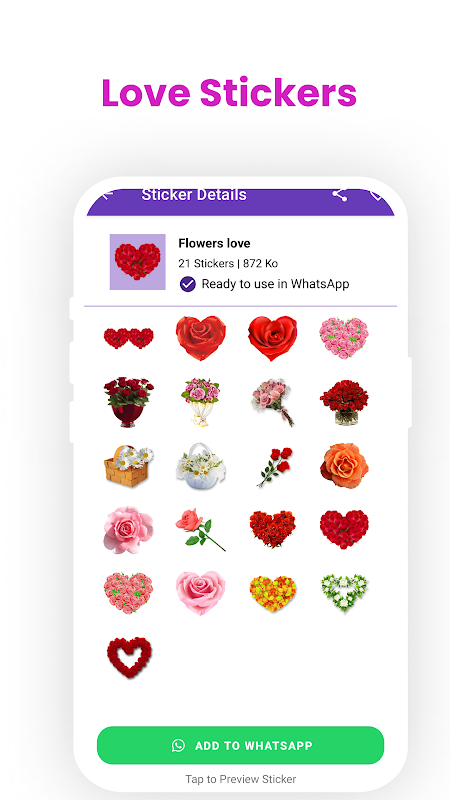Preview the double red hearts sticker

pos(129,338)
